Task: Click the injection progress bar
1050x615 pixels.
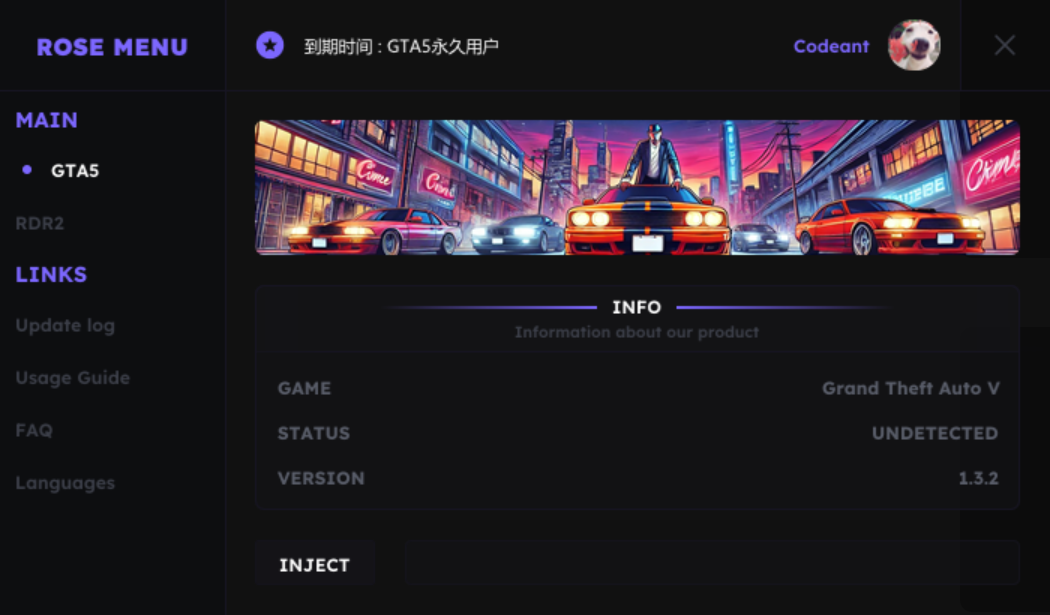Action: [x=711, y=563]
